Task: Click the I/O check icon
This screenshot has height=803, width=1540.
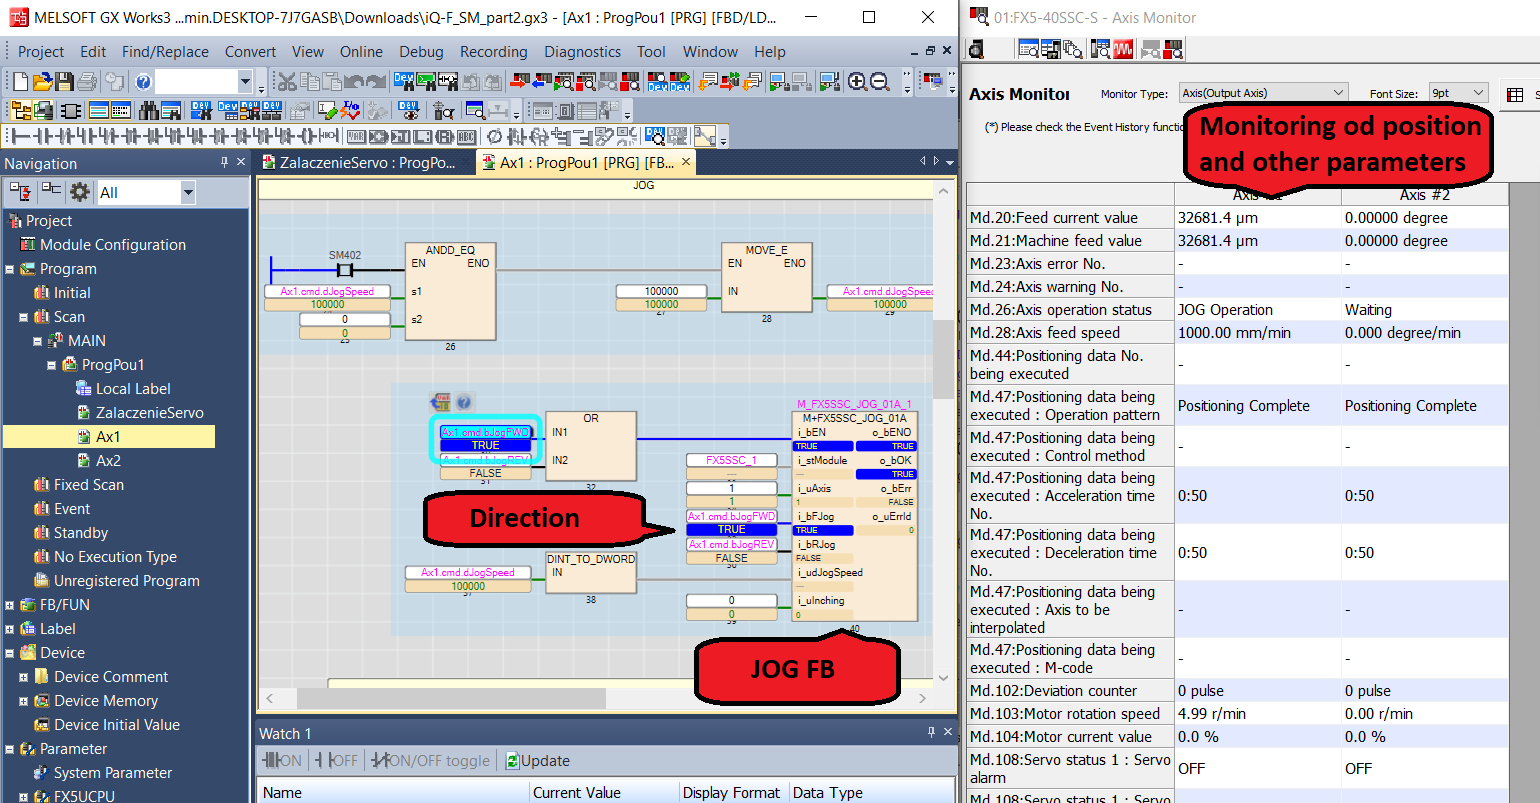Action: [349, 110]
